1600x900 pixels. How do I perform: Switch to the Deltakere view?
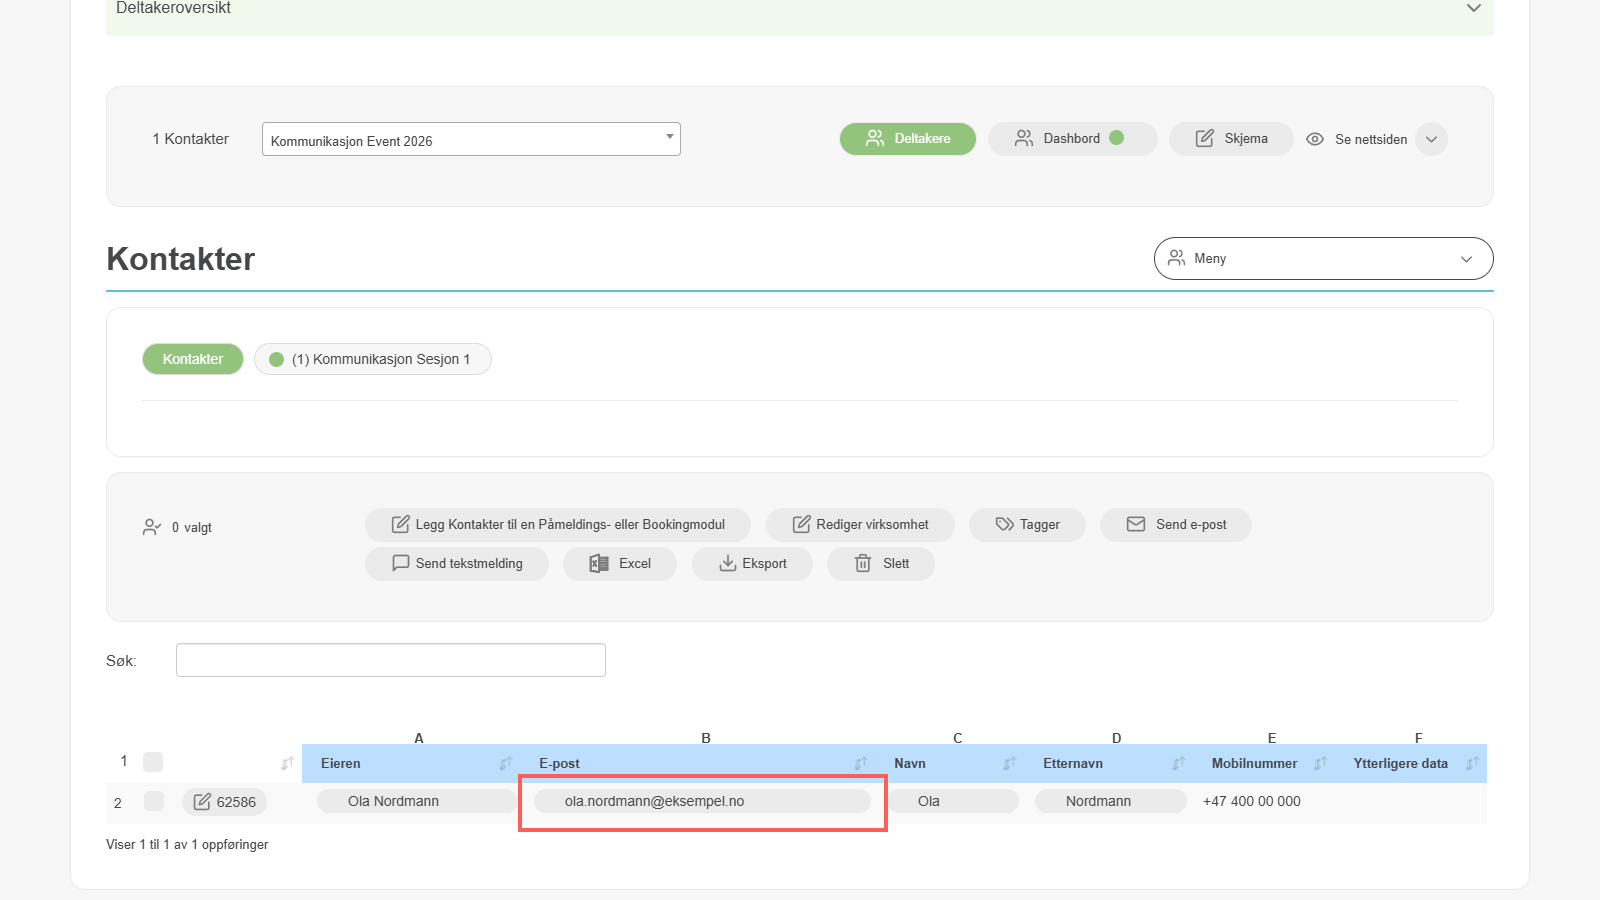[x=907, y=139]
